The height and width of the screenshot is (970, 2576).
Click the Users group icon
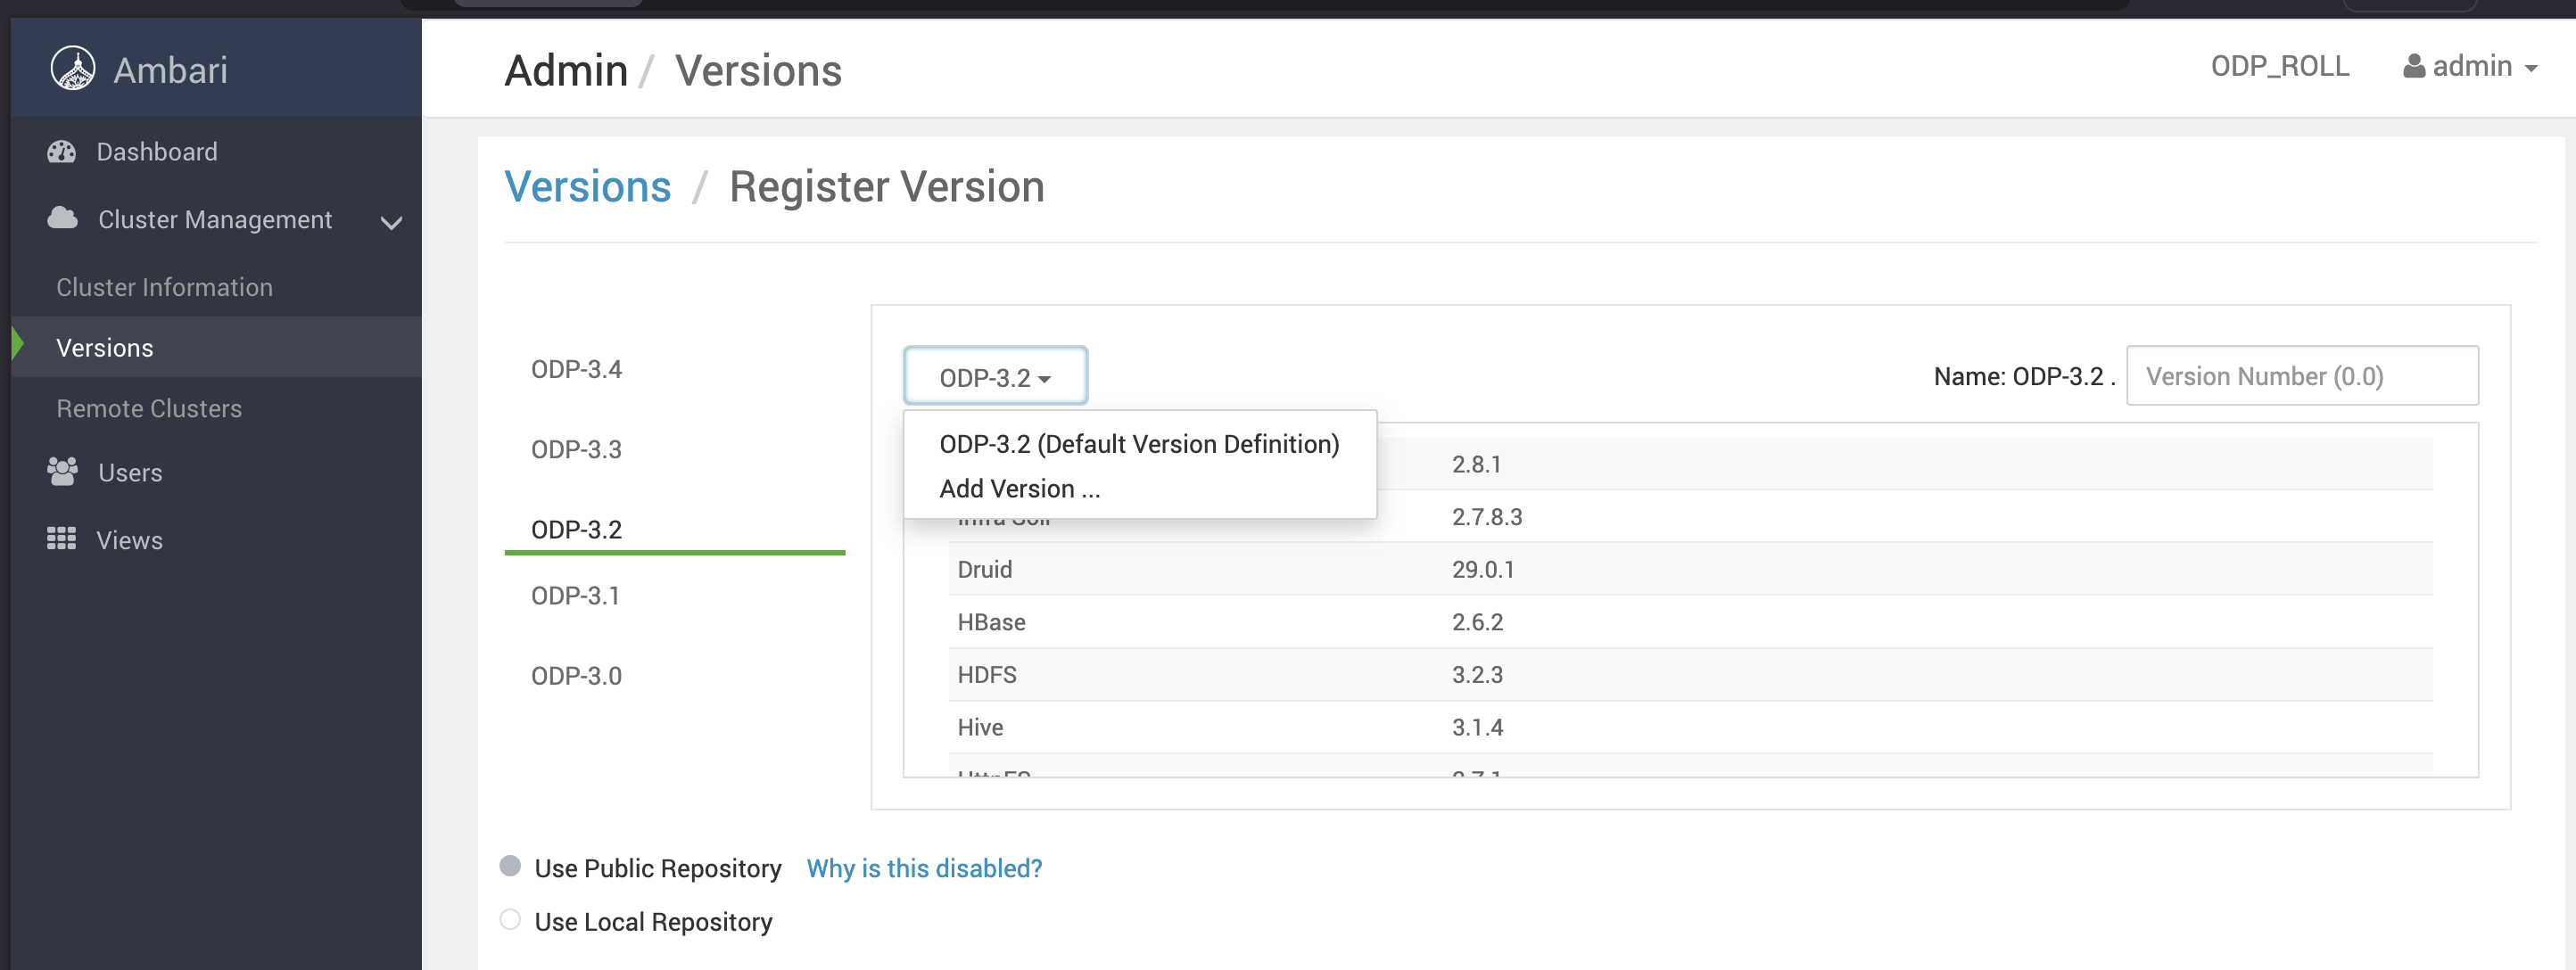[63, 472]
